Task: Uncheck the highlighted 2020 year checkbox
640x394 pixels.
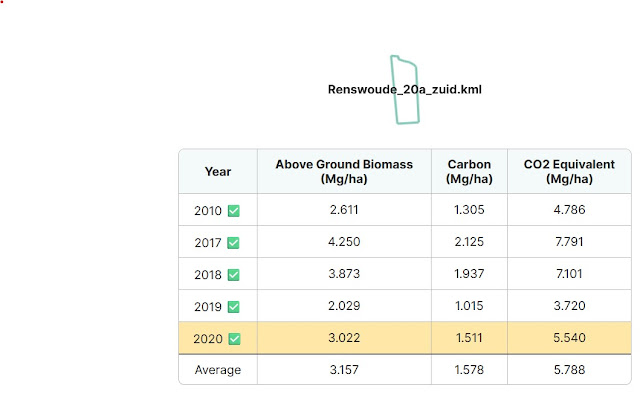Action: coord(234,338)
